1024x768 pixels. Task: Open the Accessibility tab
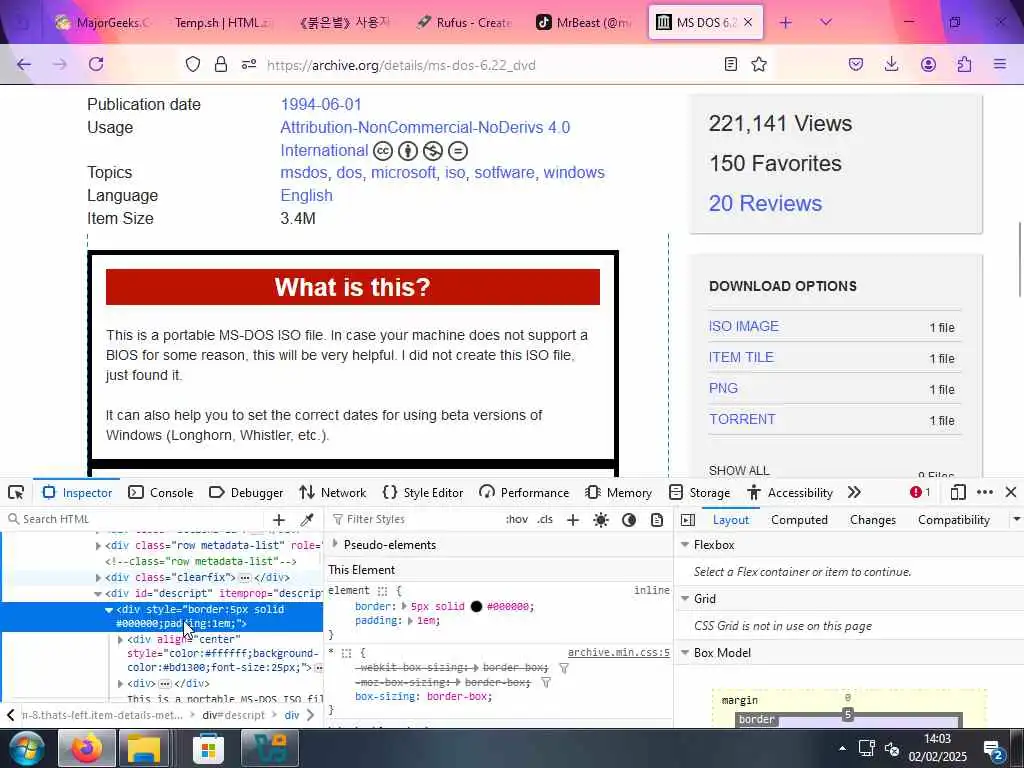pos(790,492)
